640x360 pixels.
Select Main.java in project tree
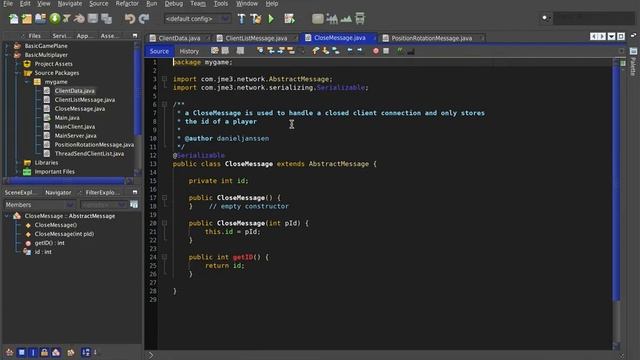click(67, 118)
